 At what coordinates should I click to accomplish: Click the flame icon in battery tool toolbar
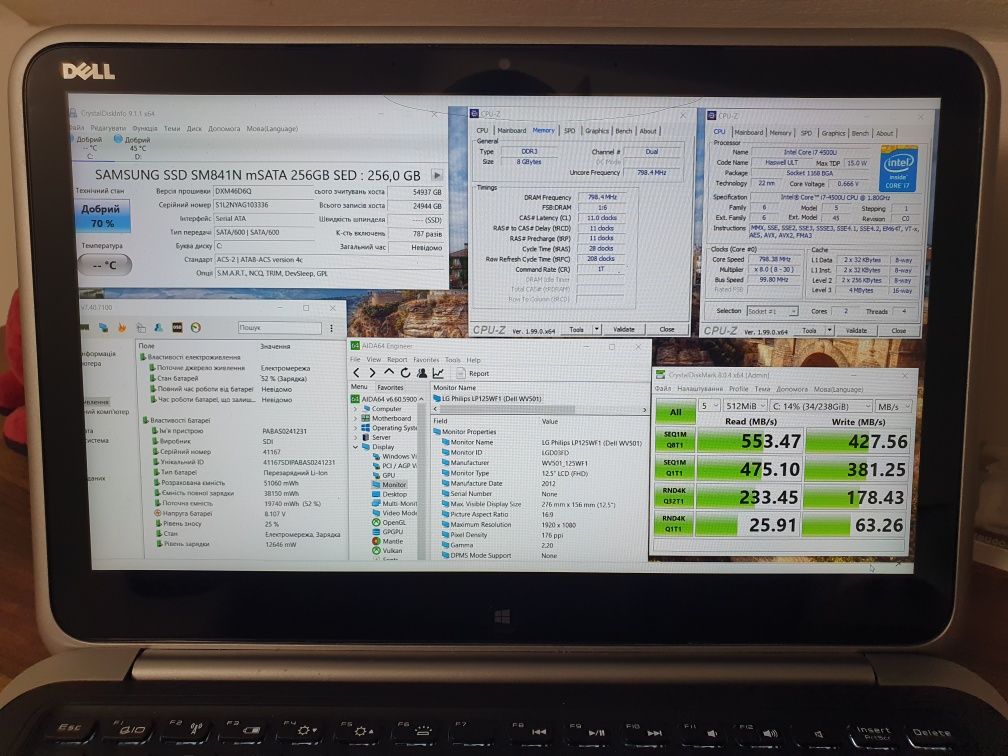pyautogui.click(x=122, y=328)
